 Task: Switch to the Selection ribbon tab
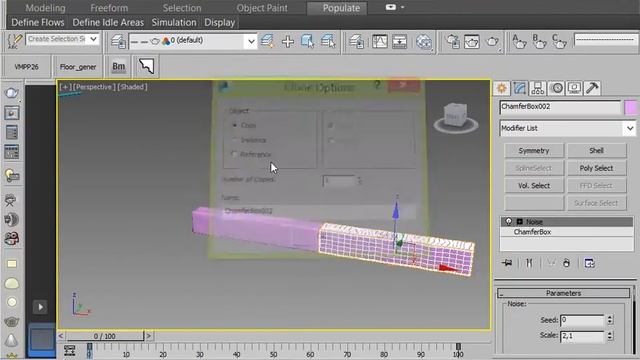tap(182, 8)
